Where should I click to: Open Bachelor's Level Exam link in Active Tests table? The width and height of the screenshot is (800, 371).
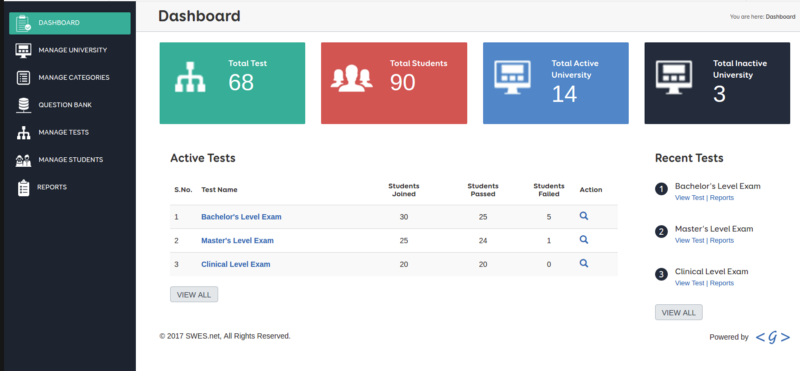241,217
